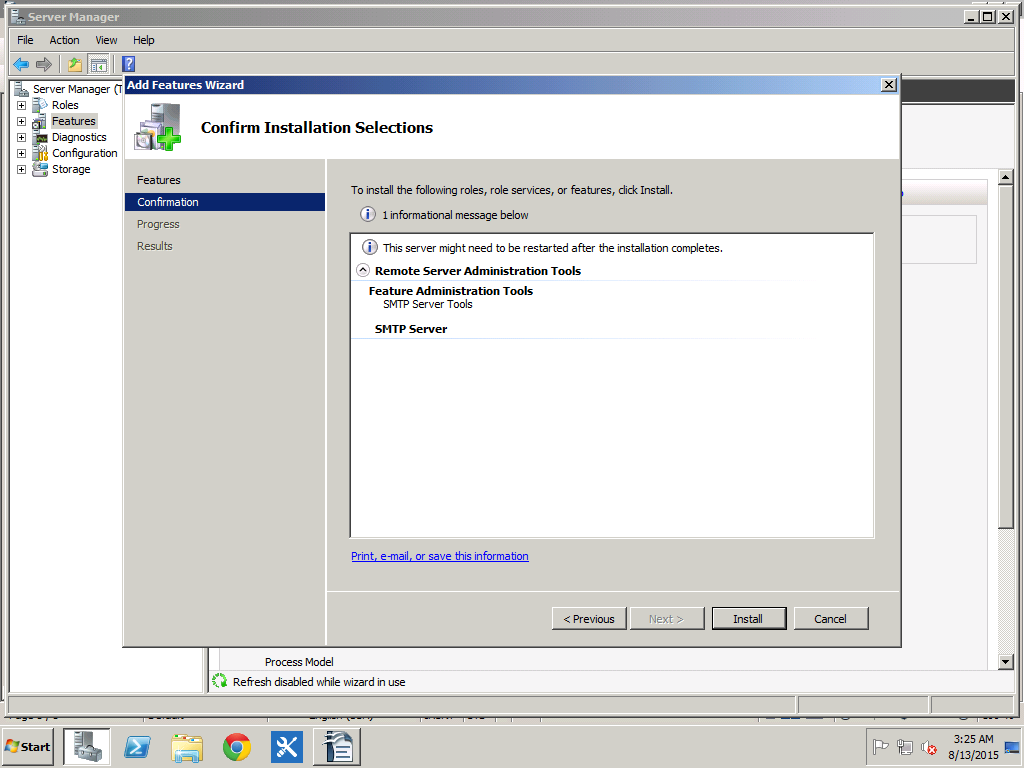Click the Up one level folder icon
Screen dimensions: 1024x768
click(75, 64)
